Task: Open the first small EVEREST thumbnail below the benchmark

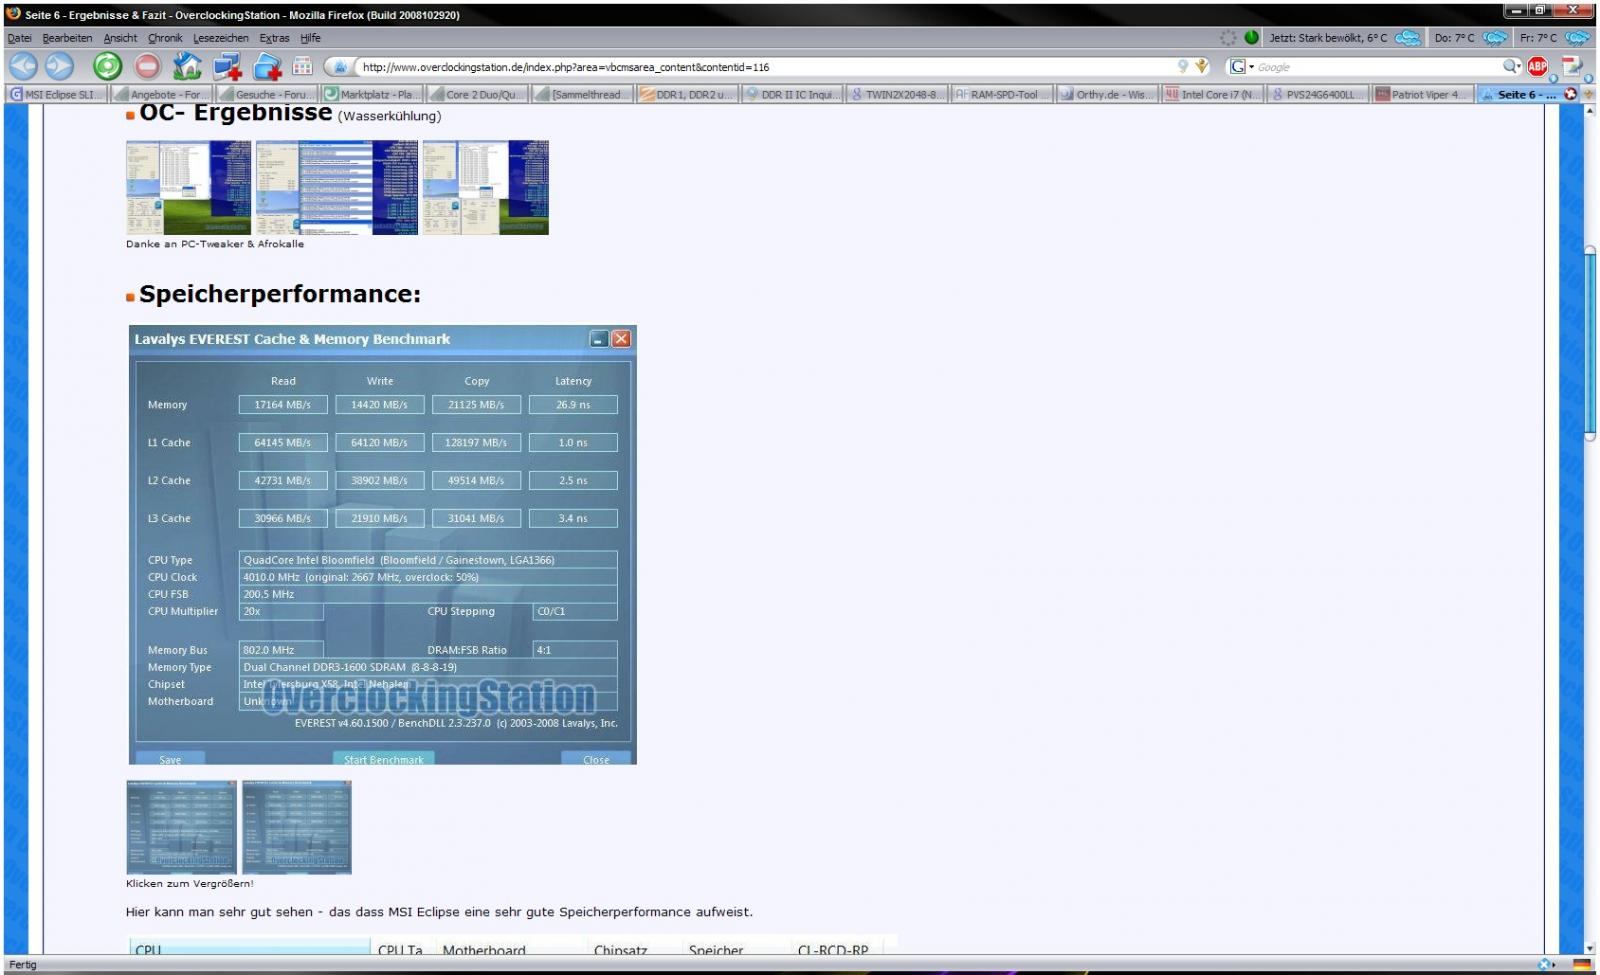Action: point(181,827)
